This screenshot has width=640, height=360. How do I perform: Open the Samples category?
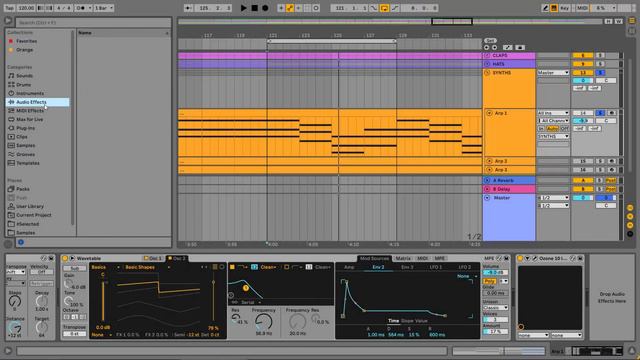coord(26,146)
